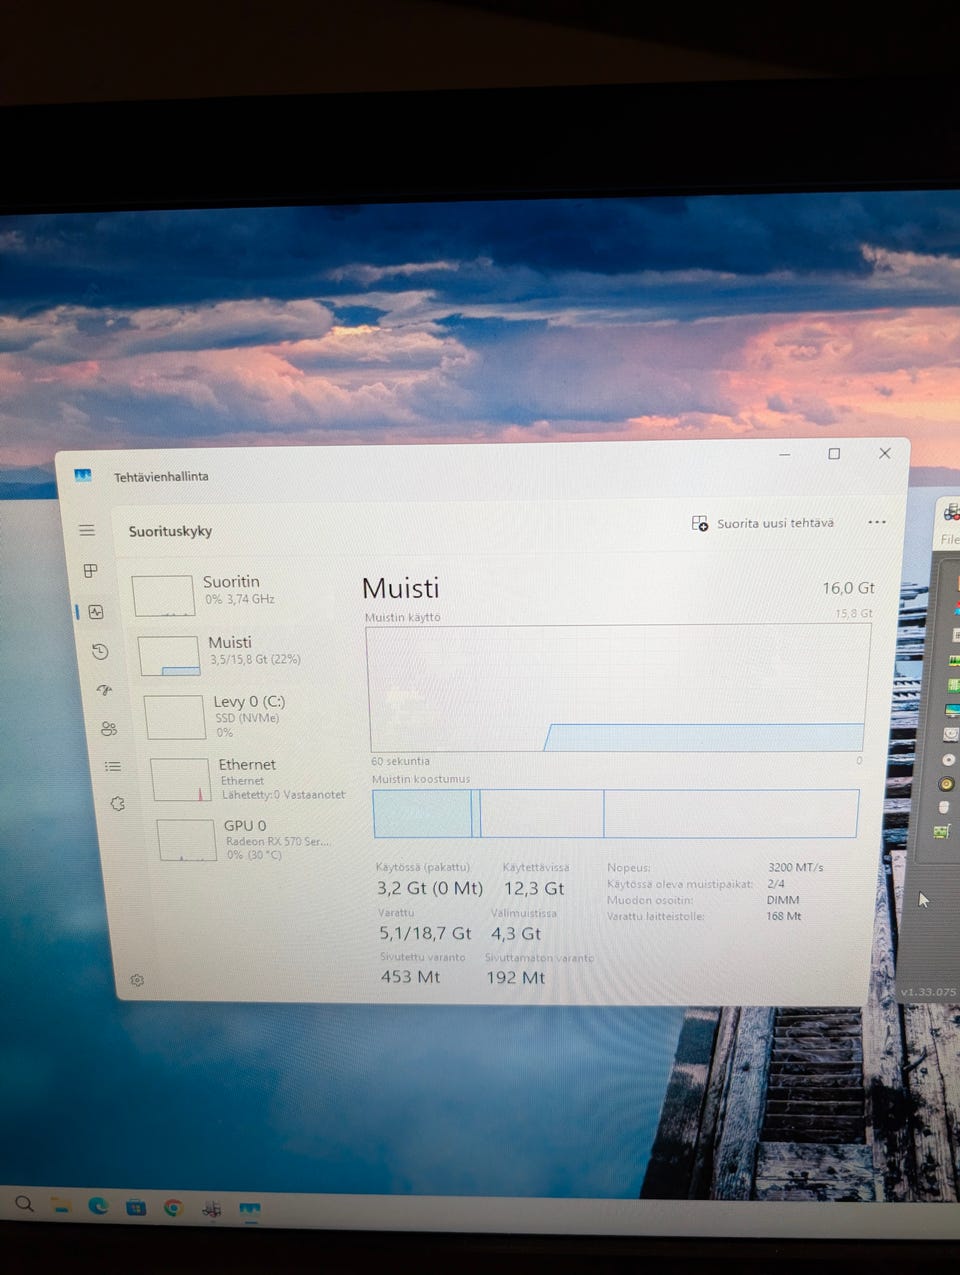The image size is (960, 1275).
Task: Open the Details list icon
Action: tap(113, 767)
